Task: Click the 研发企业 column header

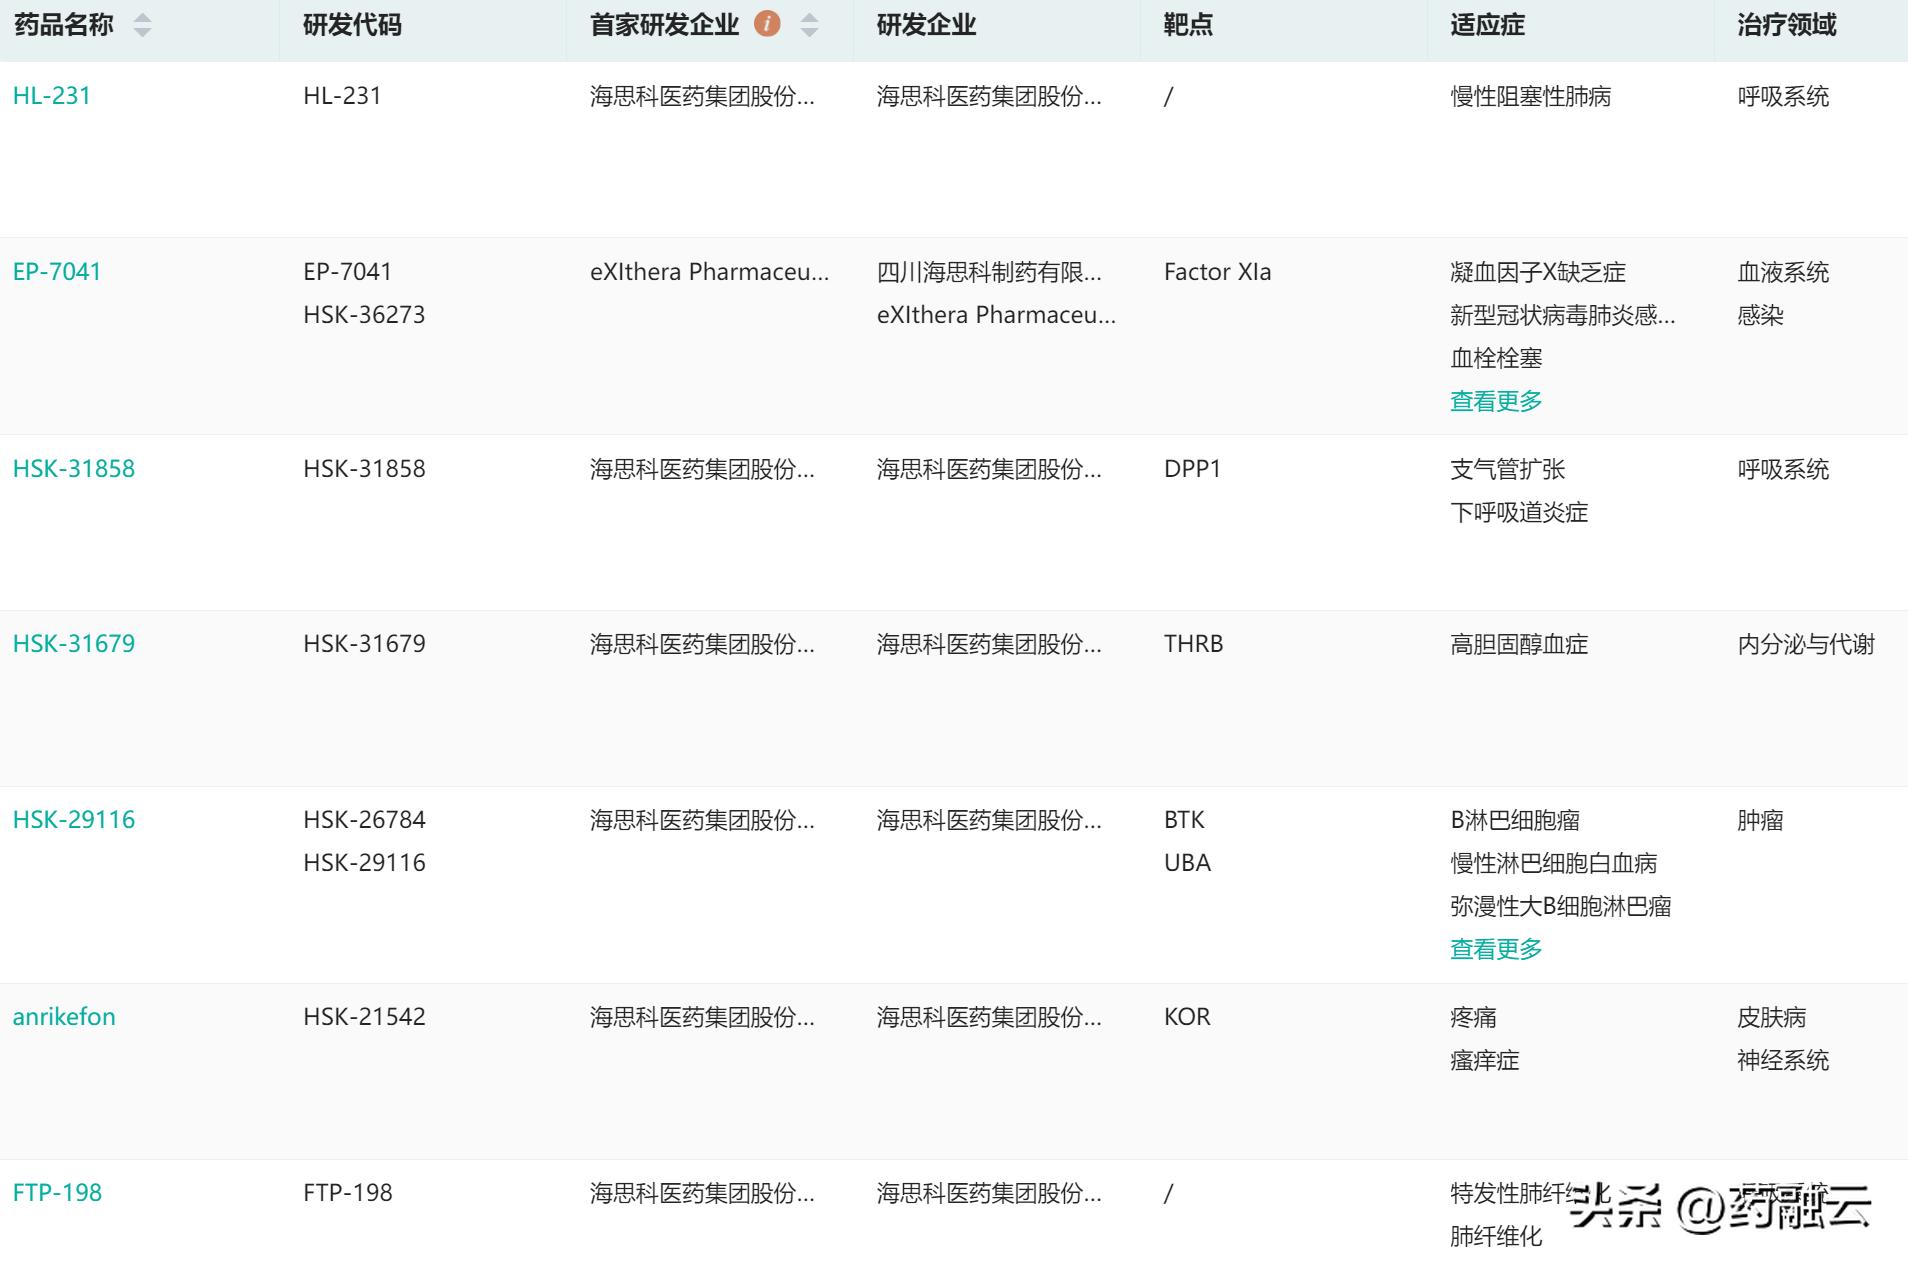Action: (908, 24)
